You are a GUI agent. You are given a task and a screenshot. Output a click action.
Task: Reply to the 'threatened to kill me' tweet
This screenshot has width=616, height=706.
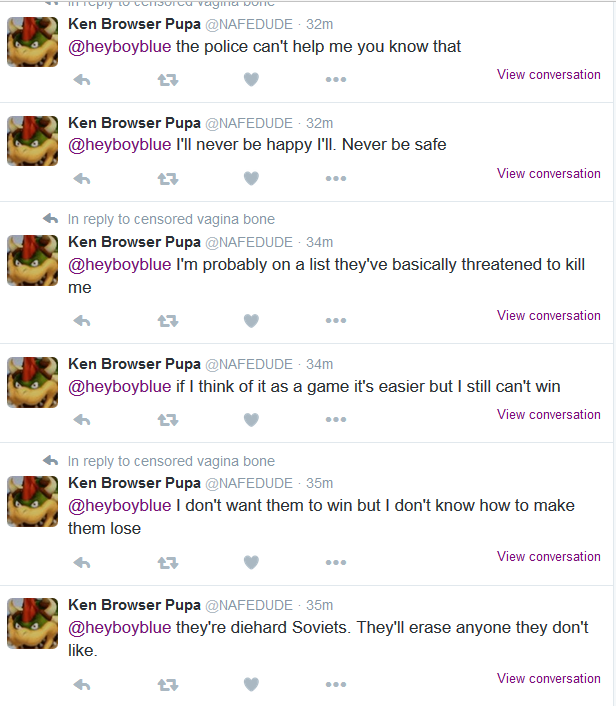point(82,321)
